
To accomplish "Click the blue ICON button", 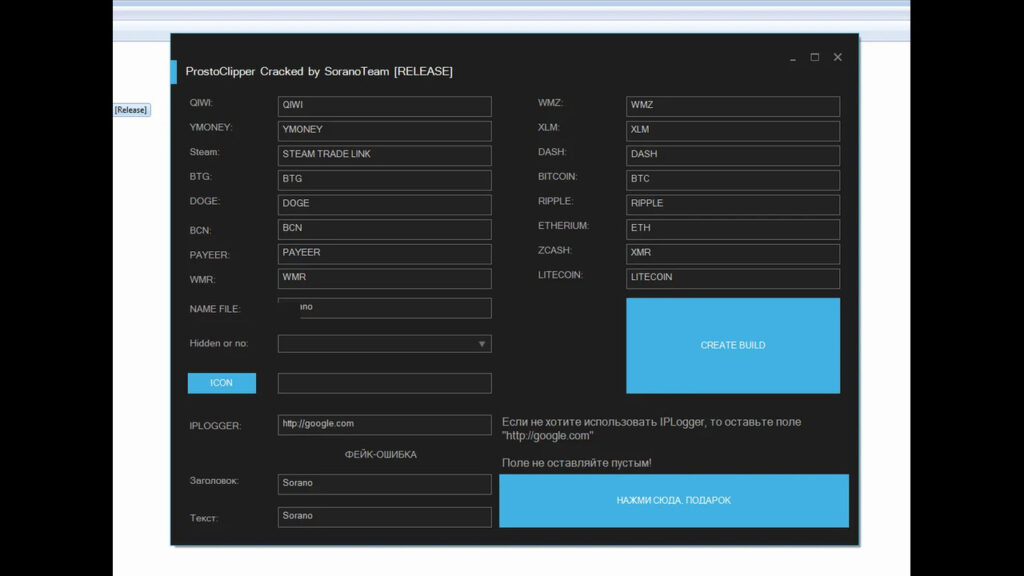I will 221,383.
